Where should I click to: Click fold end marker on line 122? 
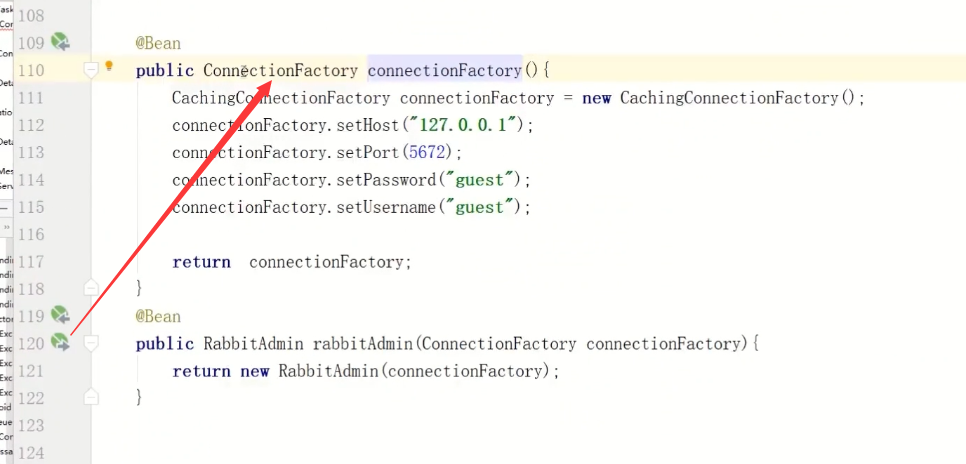91,397
